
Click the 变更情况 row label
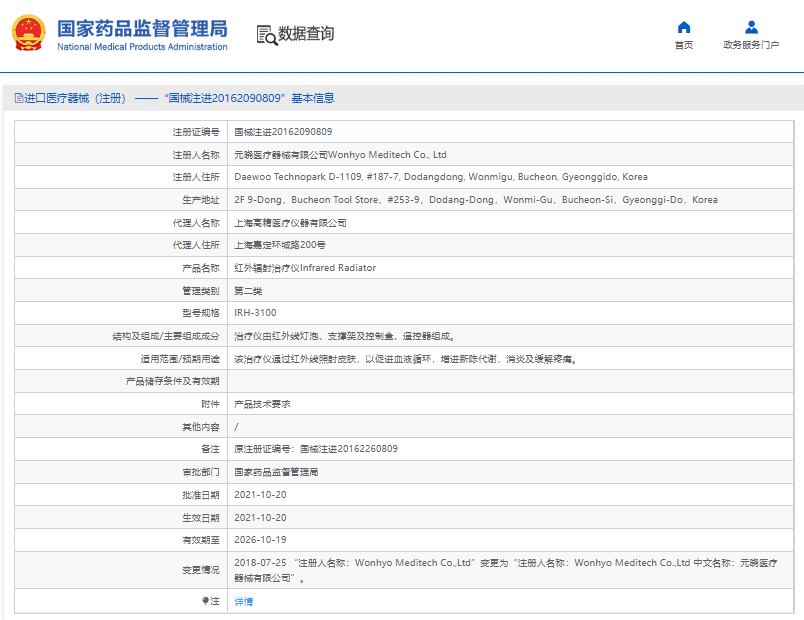(x=200, y=570)
